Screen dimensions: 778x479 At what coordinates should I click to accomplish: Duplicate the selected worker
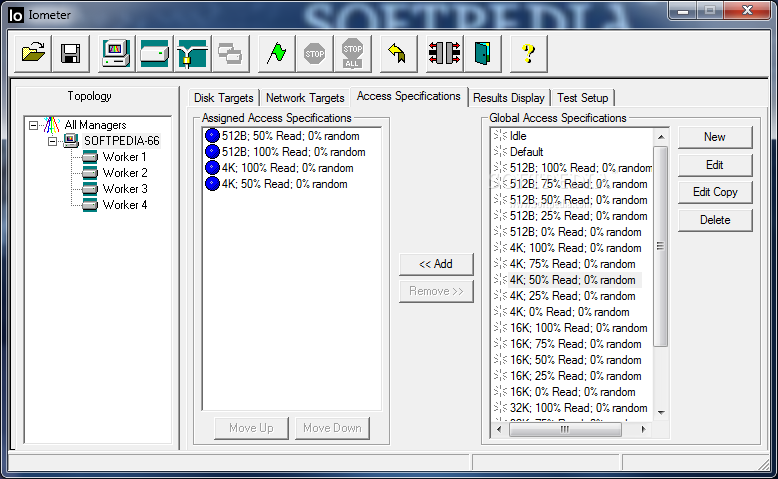(230, 54)
